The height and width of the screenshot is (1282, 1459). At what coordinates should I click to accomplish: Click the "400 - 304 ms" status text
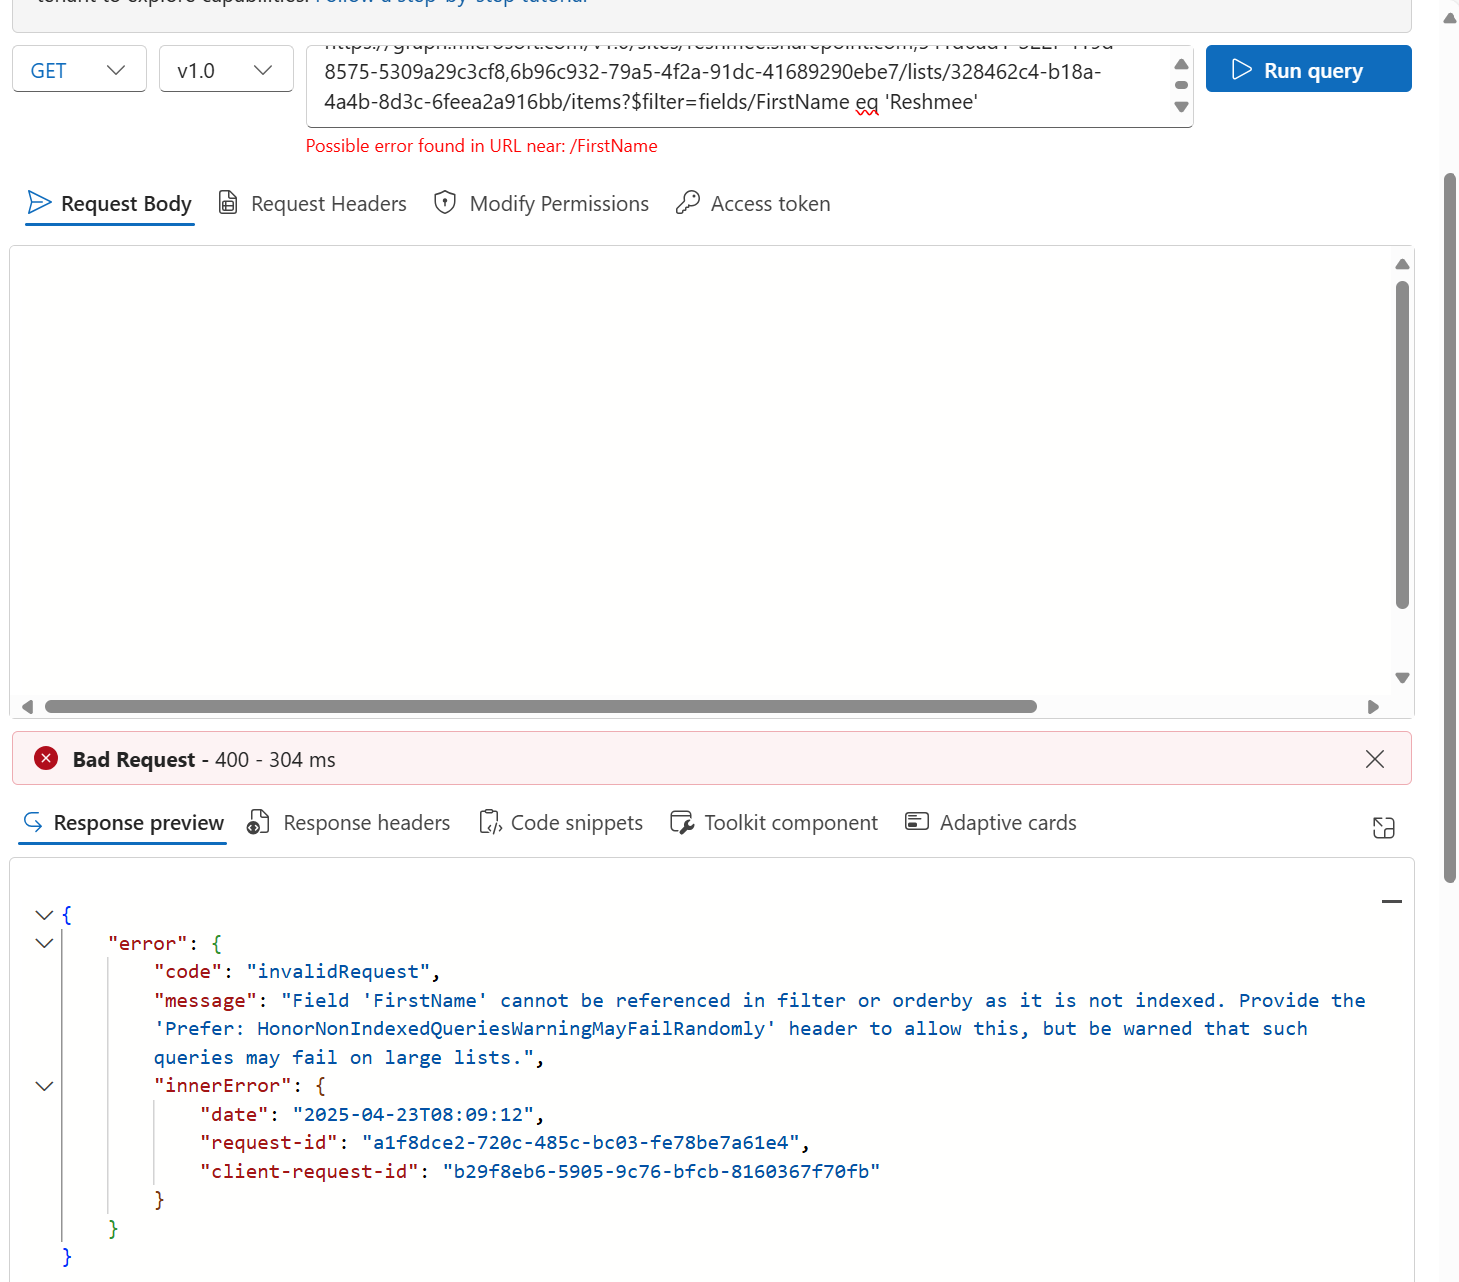click(x=275, y=760)
